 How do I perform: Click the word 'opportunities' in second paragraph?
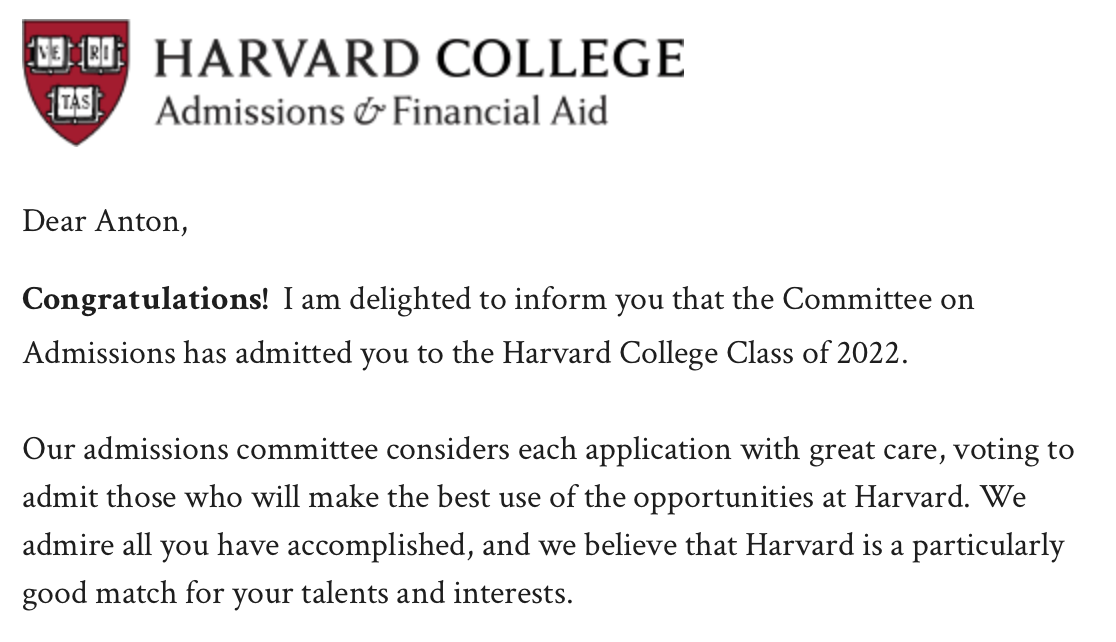click(x=723, y=498)
